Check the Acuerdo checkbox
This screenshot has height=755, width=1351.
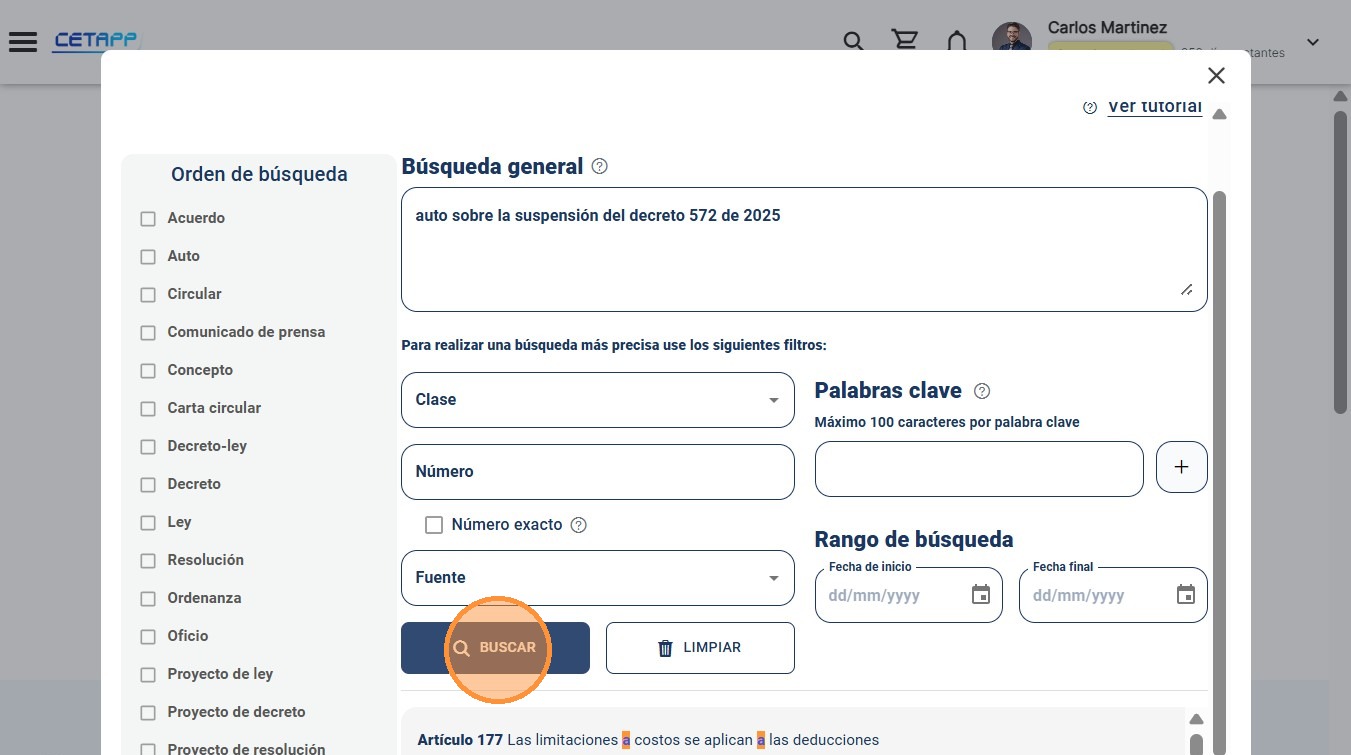[x=148, y=219]
